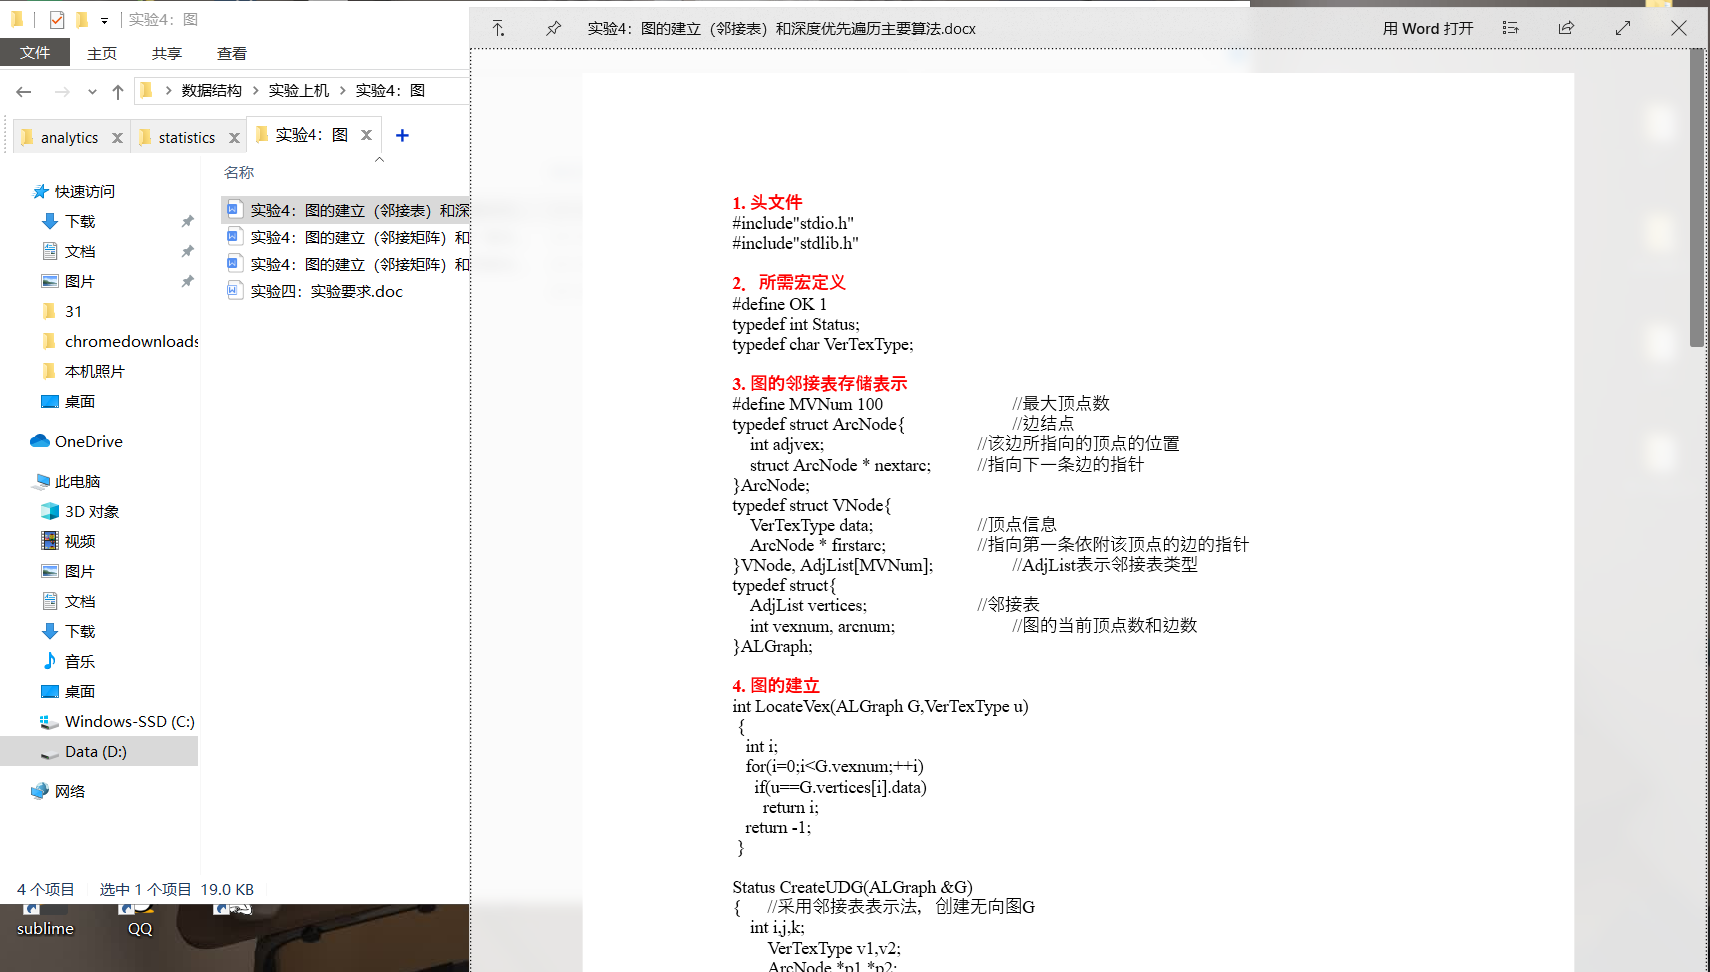1710x972 pixels.
Task: Close the document preview window
Action: [1679, 28]
